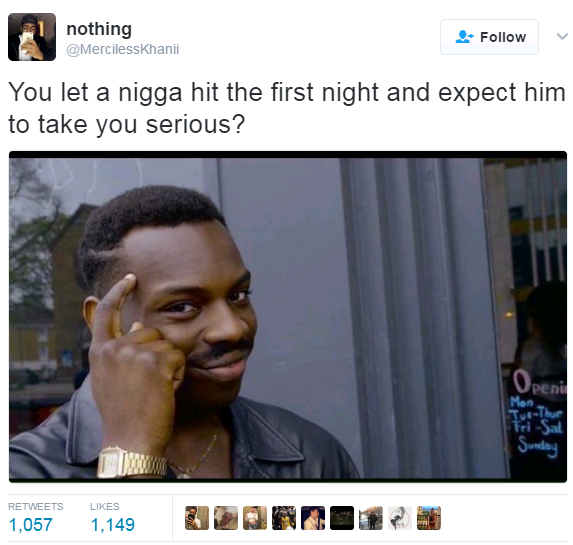Click the follow person-plus icon

pyautogui.click(x=464, y=37)
